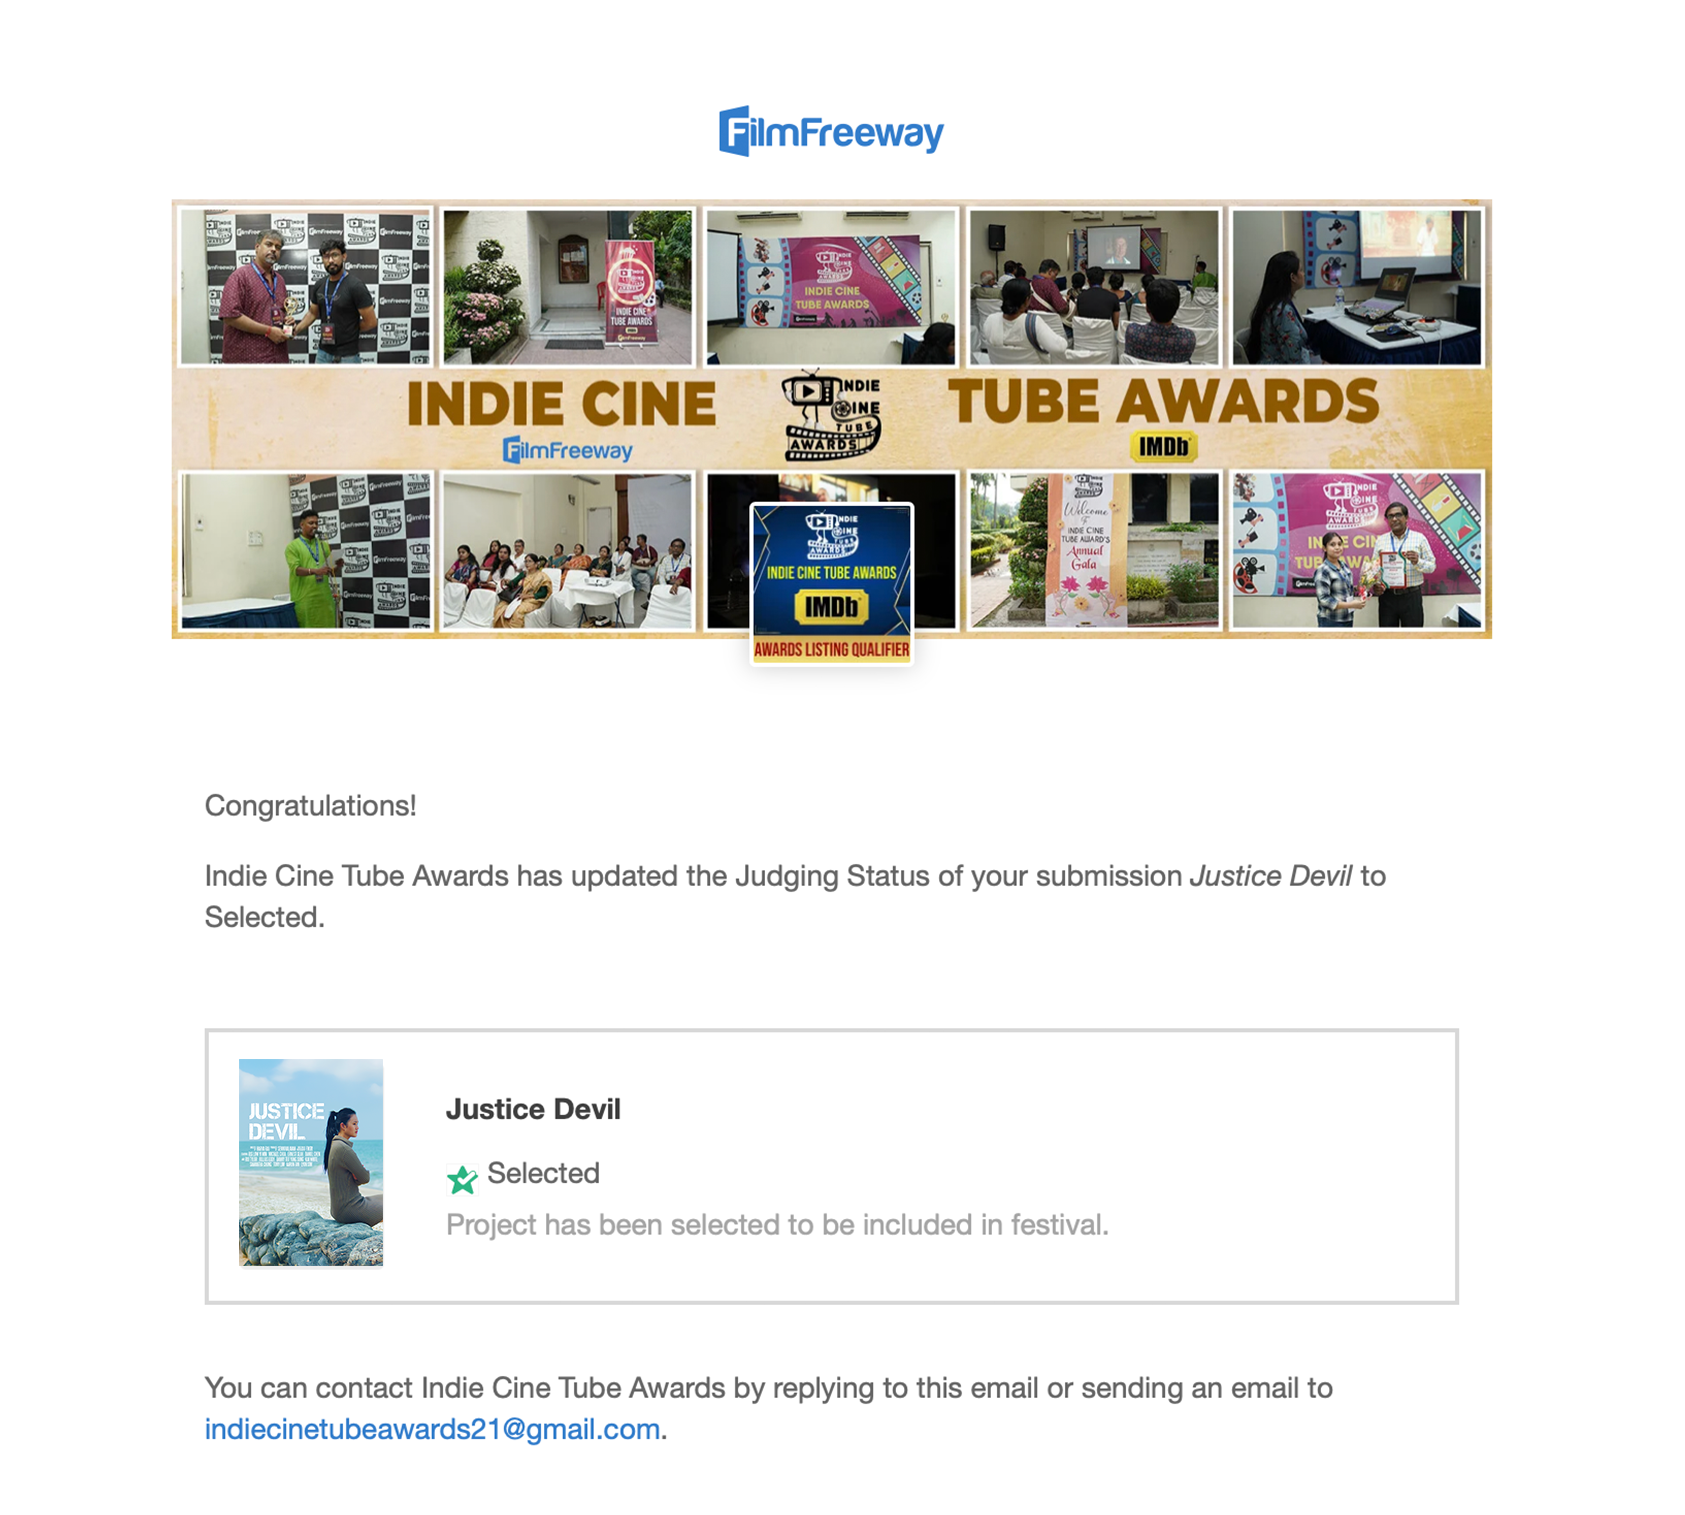The width and height of the screenshot is (1685, 1515).
Task: Open photo of the Annual Gala welcome banner
Action: tap(1095, 551)
